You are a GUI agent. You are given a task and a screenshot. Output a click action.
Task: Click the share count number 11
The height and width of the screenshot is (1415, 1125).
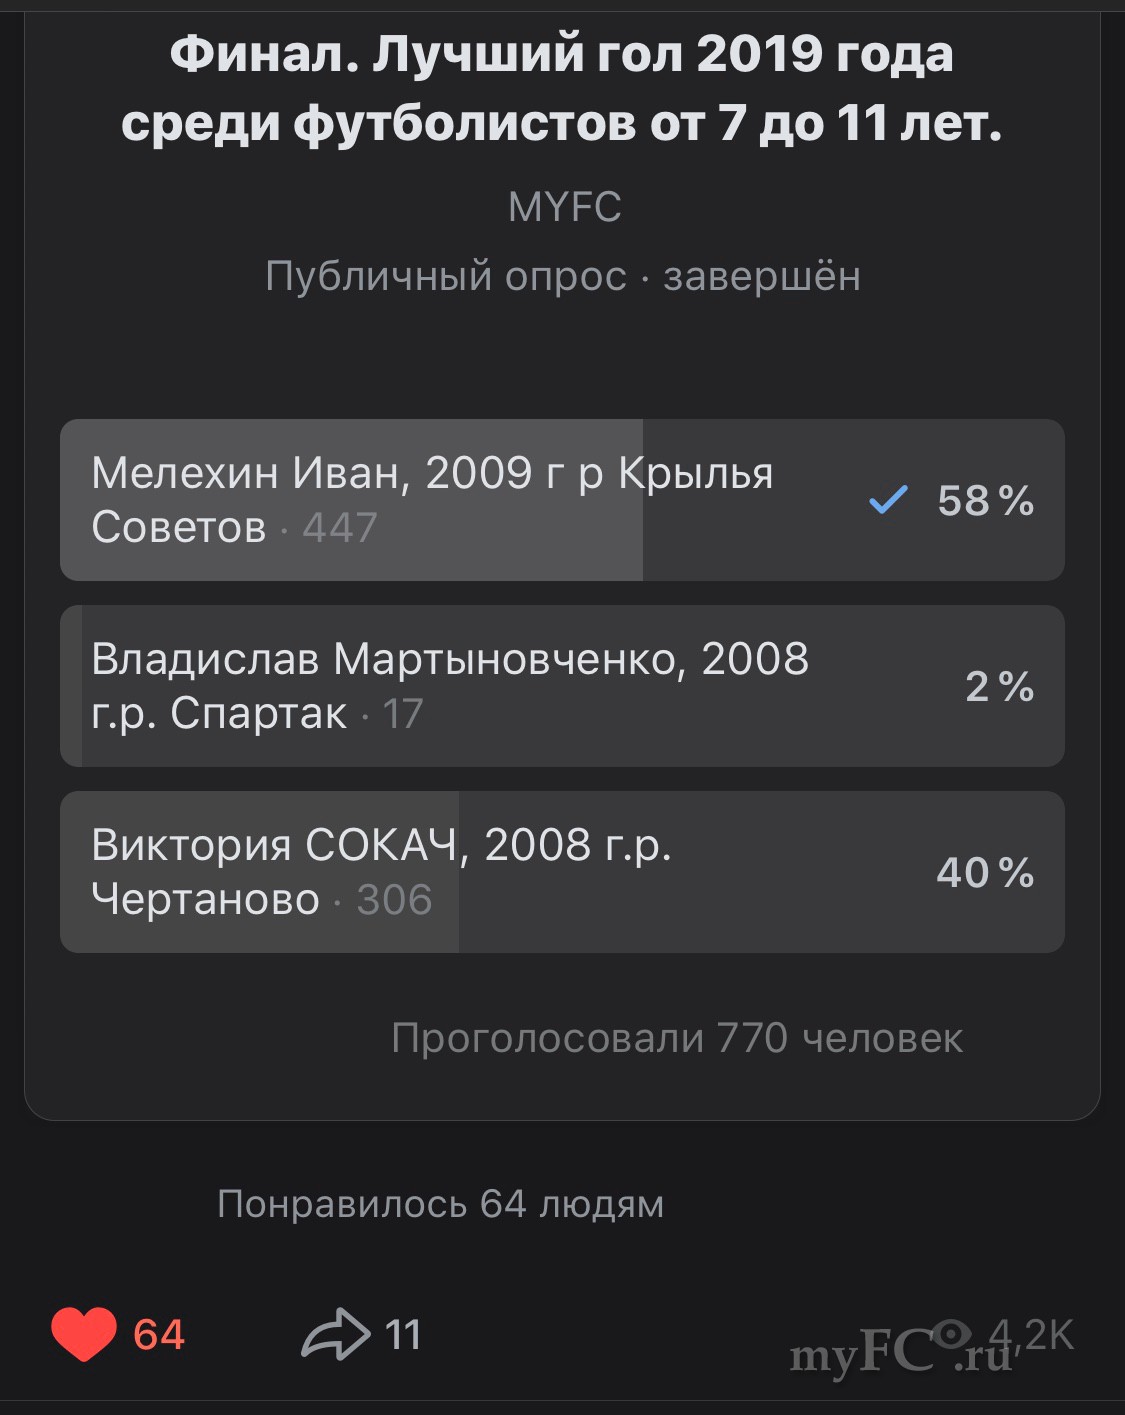point(403,1336)
